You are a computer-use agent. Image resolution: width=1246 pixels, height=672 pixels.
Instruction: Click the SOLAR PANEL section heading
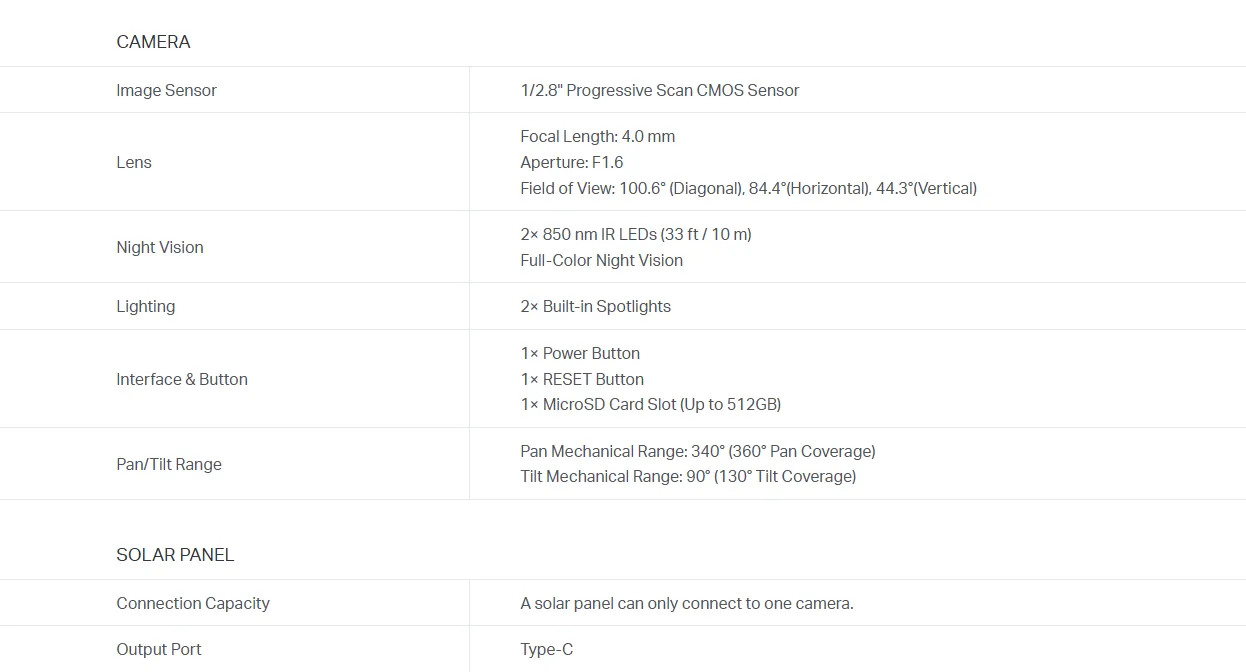coord(175,555)
